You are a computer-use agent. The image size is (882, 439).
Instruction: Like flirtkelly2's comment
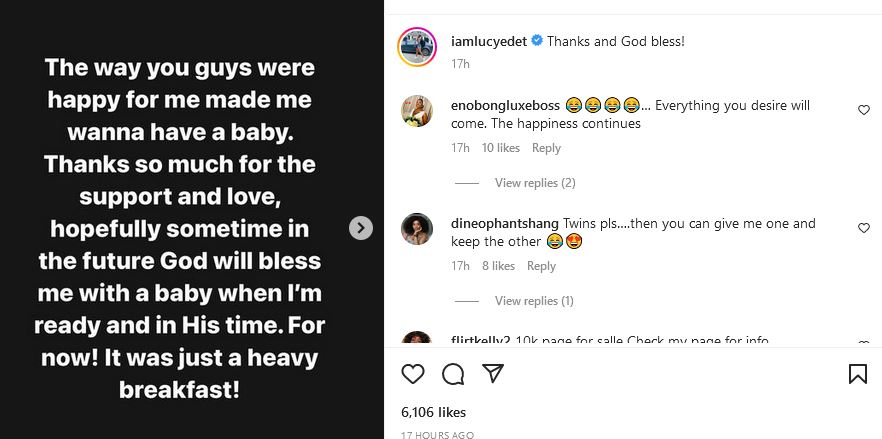[x=864, y=344]
